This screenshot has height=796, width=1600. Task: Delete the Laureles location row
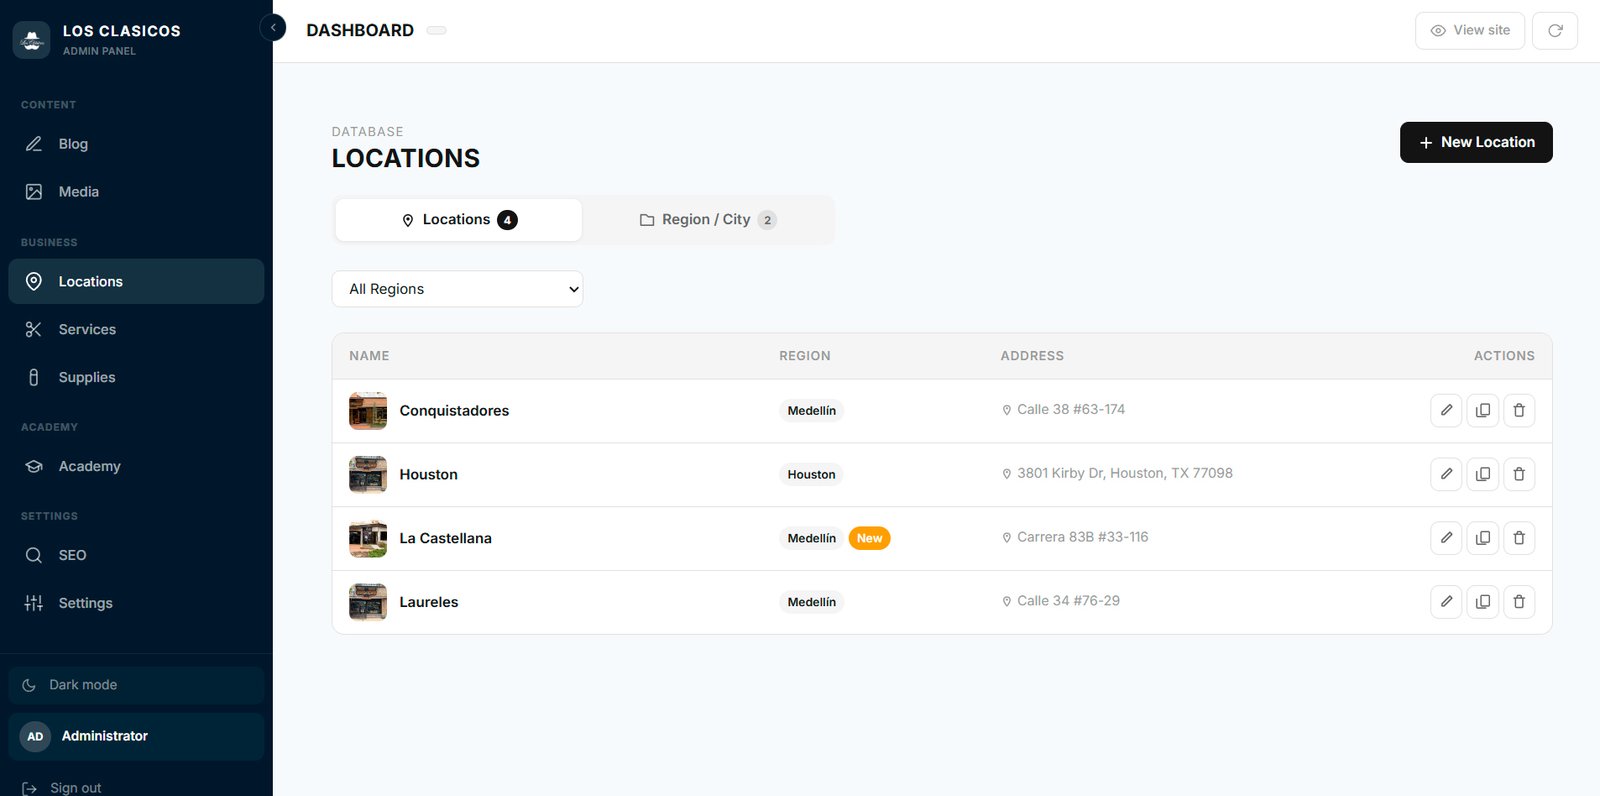tap(1519, 602)
